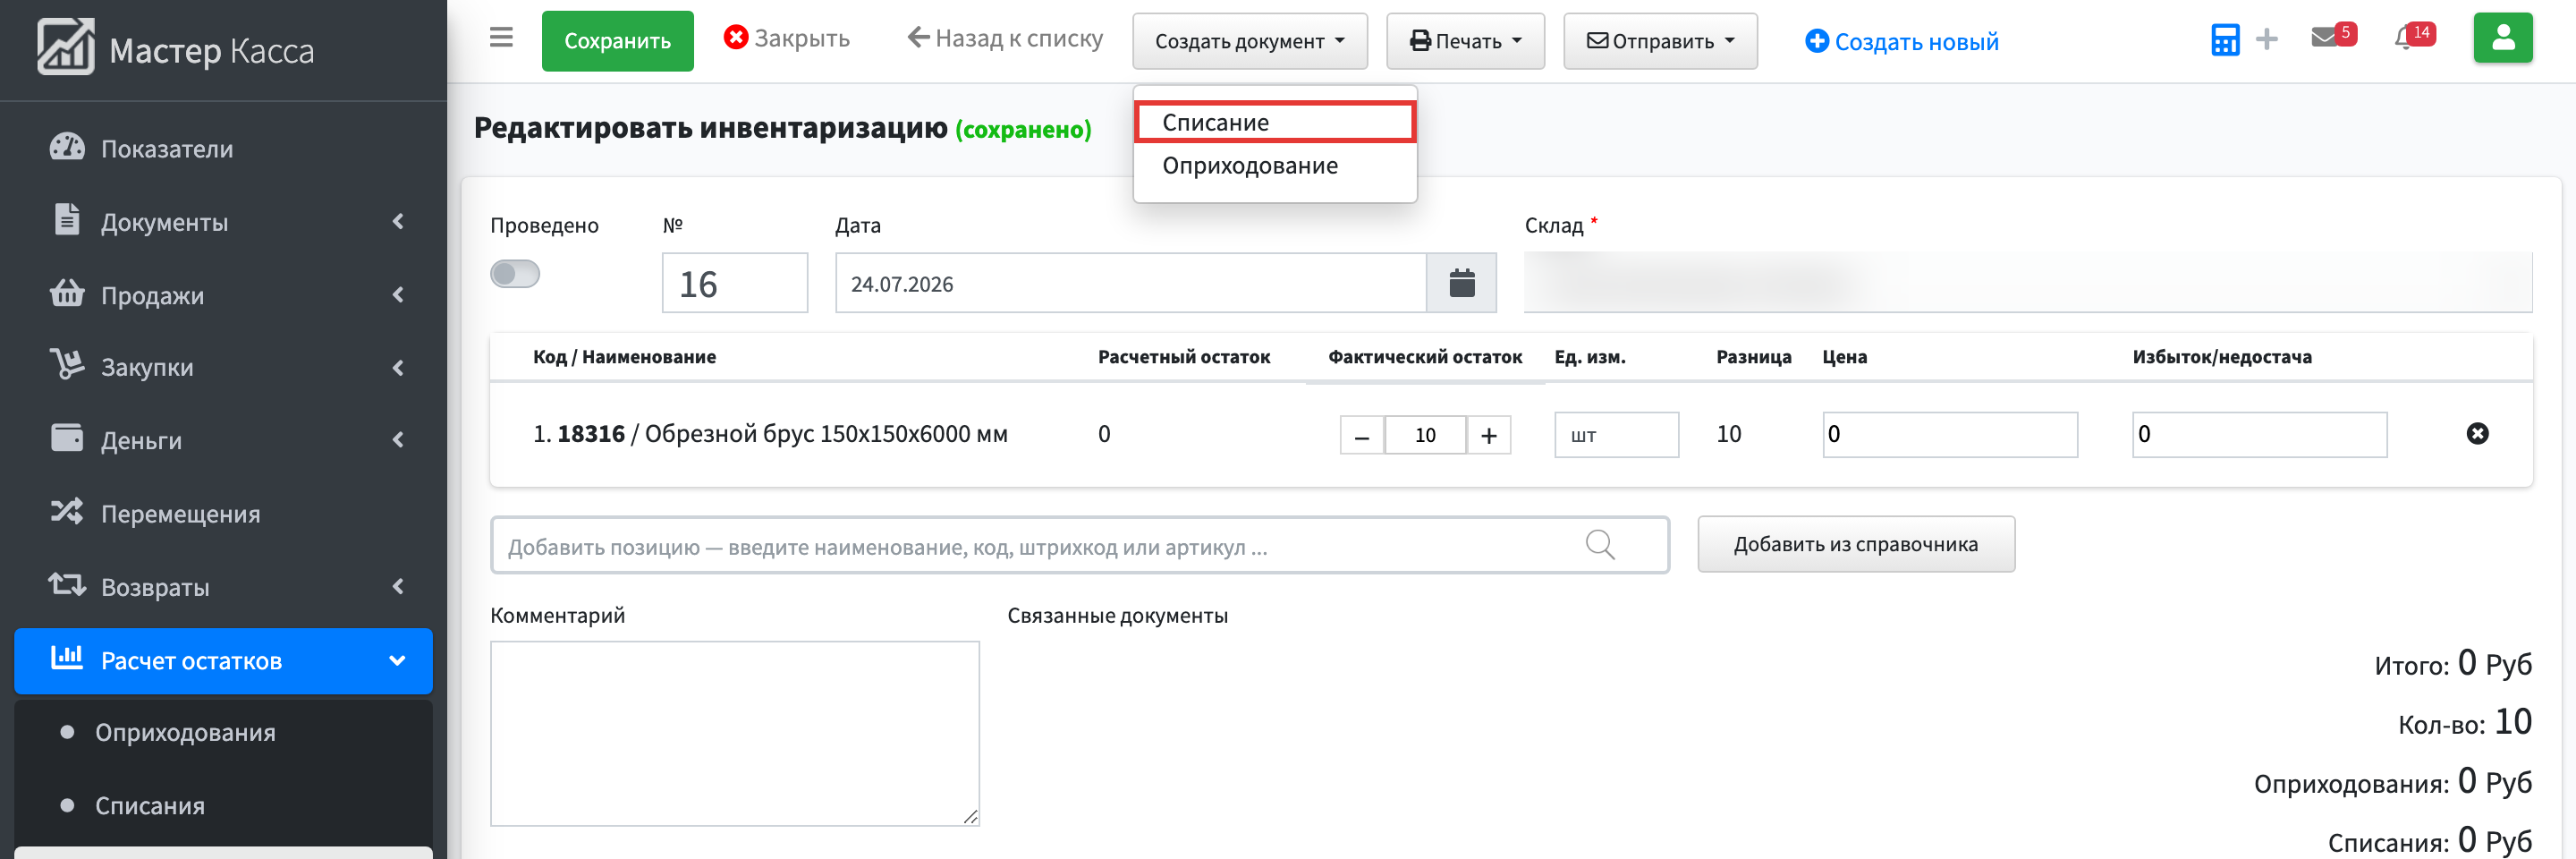The image size is (2576, 859).
Task: Go back with Назад к списку
Action: point(1004,38)
